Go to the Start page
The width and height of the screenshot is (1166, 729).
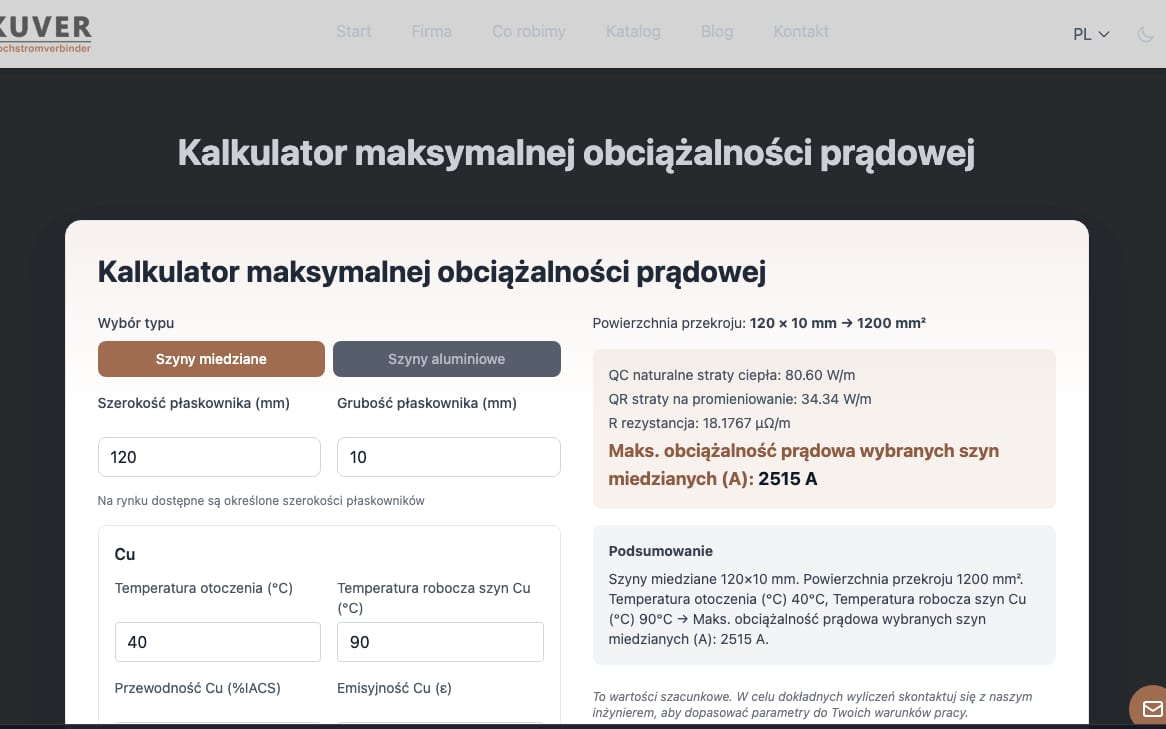[x=353, y=31]
